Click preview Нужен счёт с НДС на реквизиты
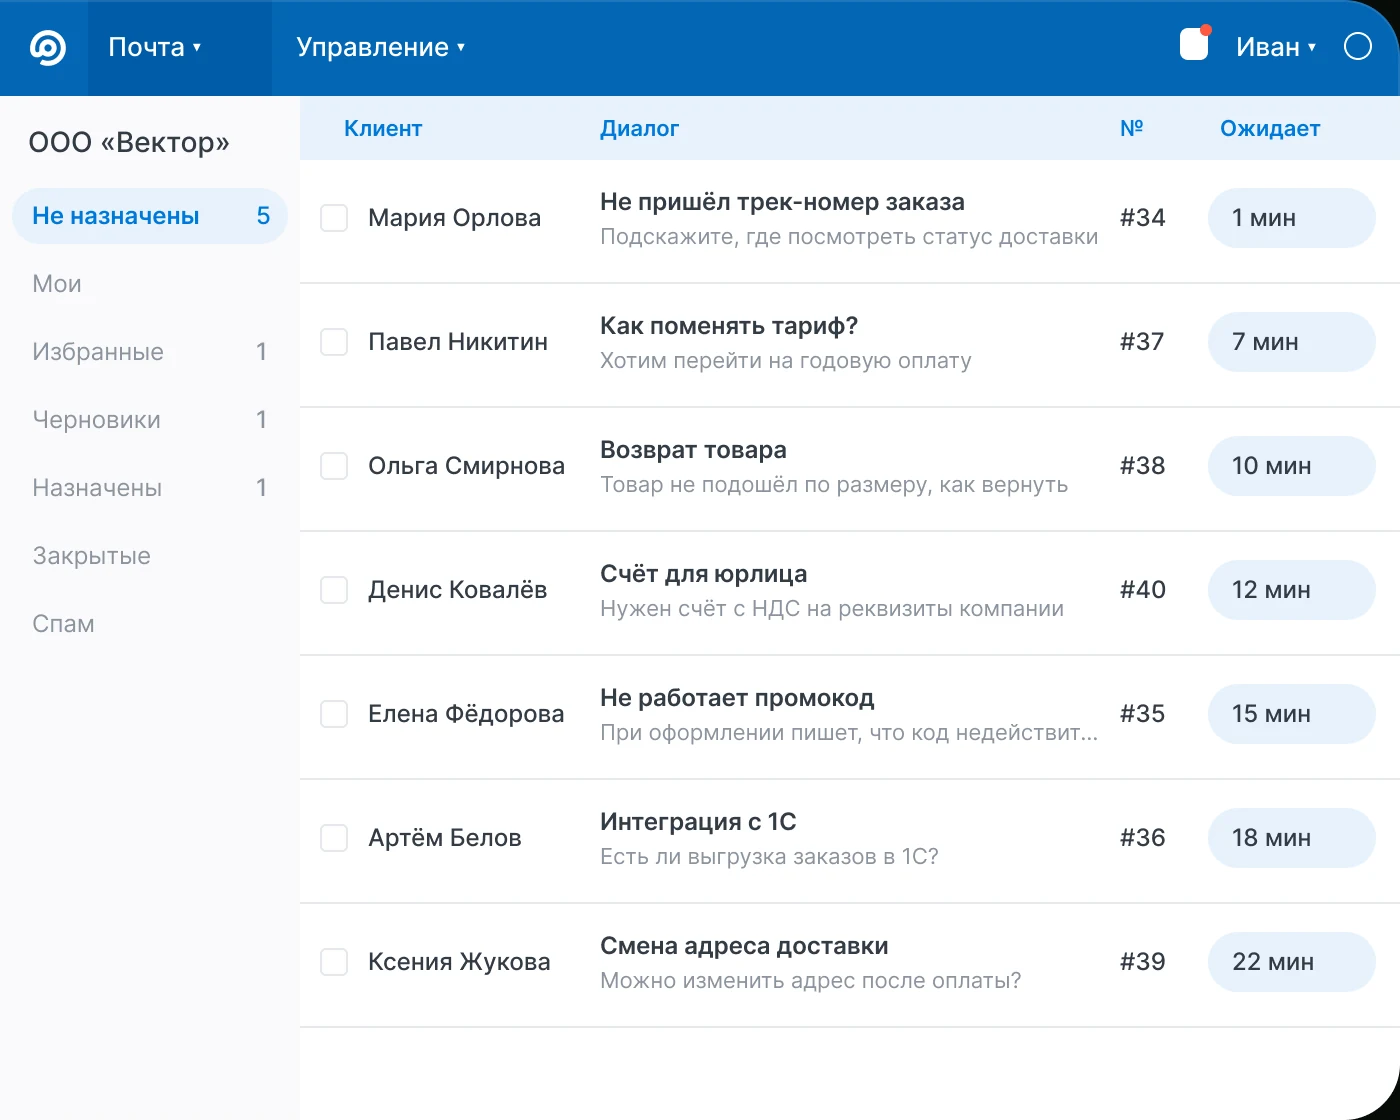The image size is (1400, 1120). pyautogui.click(x=832, y=609)
